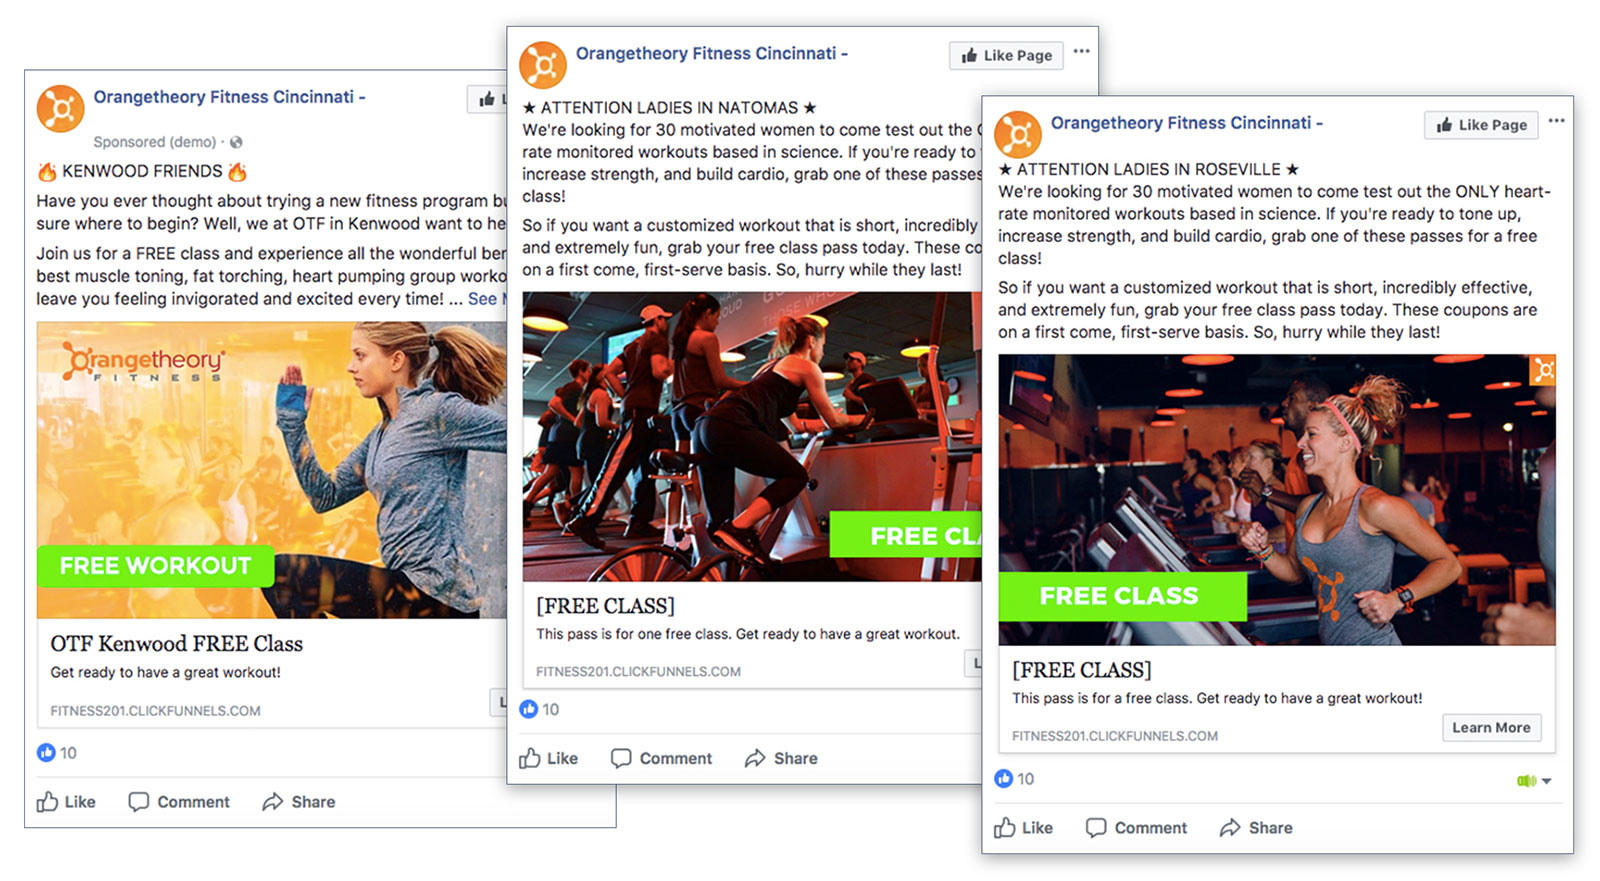Viewport: 1600px width, 881px height.
Task: Click the Orangetheory avatar in the Roseville ad
Action: pyautogui.click(x=1018, y=135)
